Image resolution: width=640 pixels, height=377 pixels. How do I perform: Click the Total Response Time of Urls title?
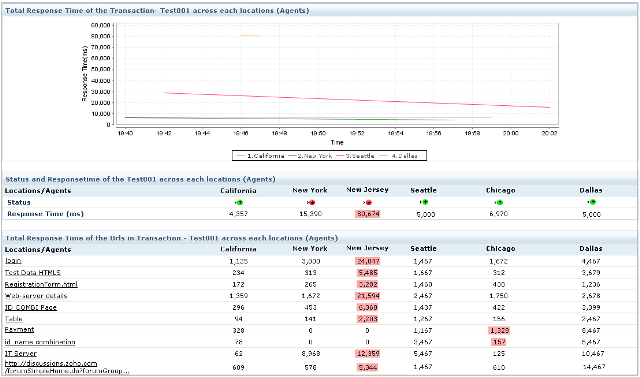pyautogui.click(x=171, y=238)
